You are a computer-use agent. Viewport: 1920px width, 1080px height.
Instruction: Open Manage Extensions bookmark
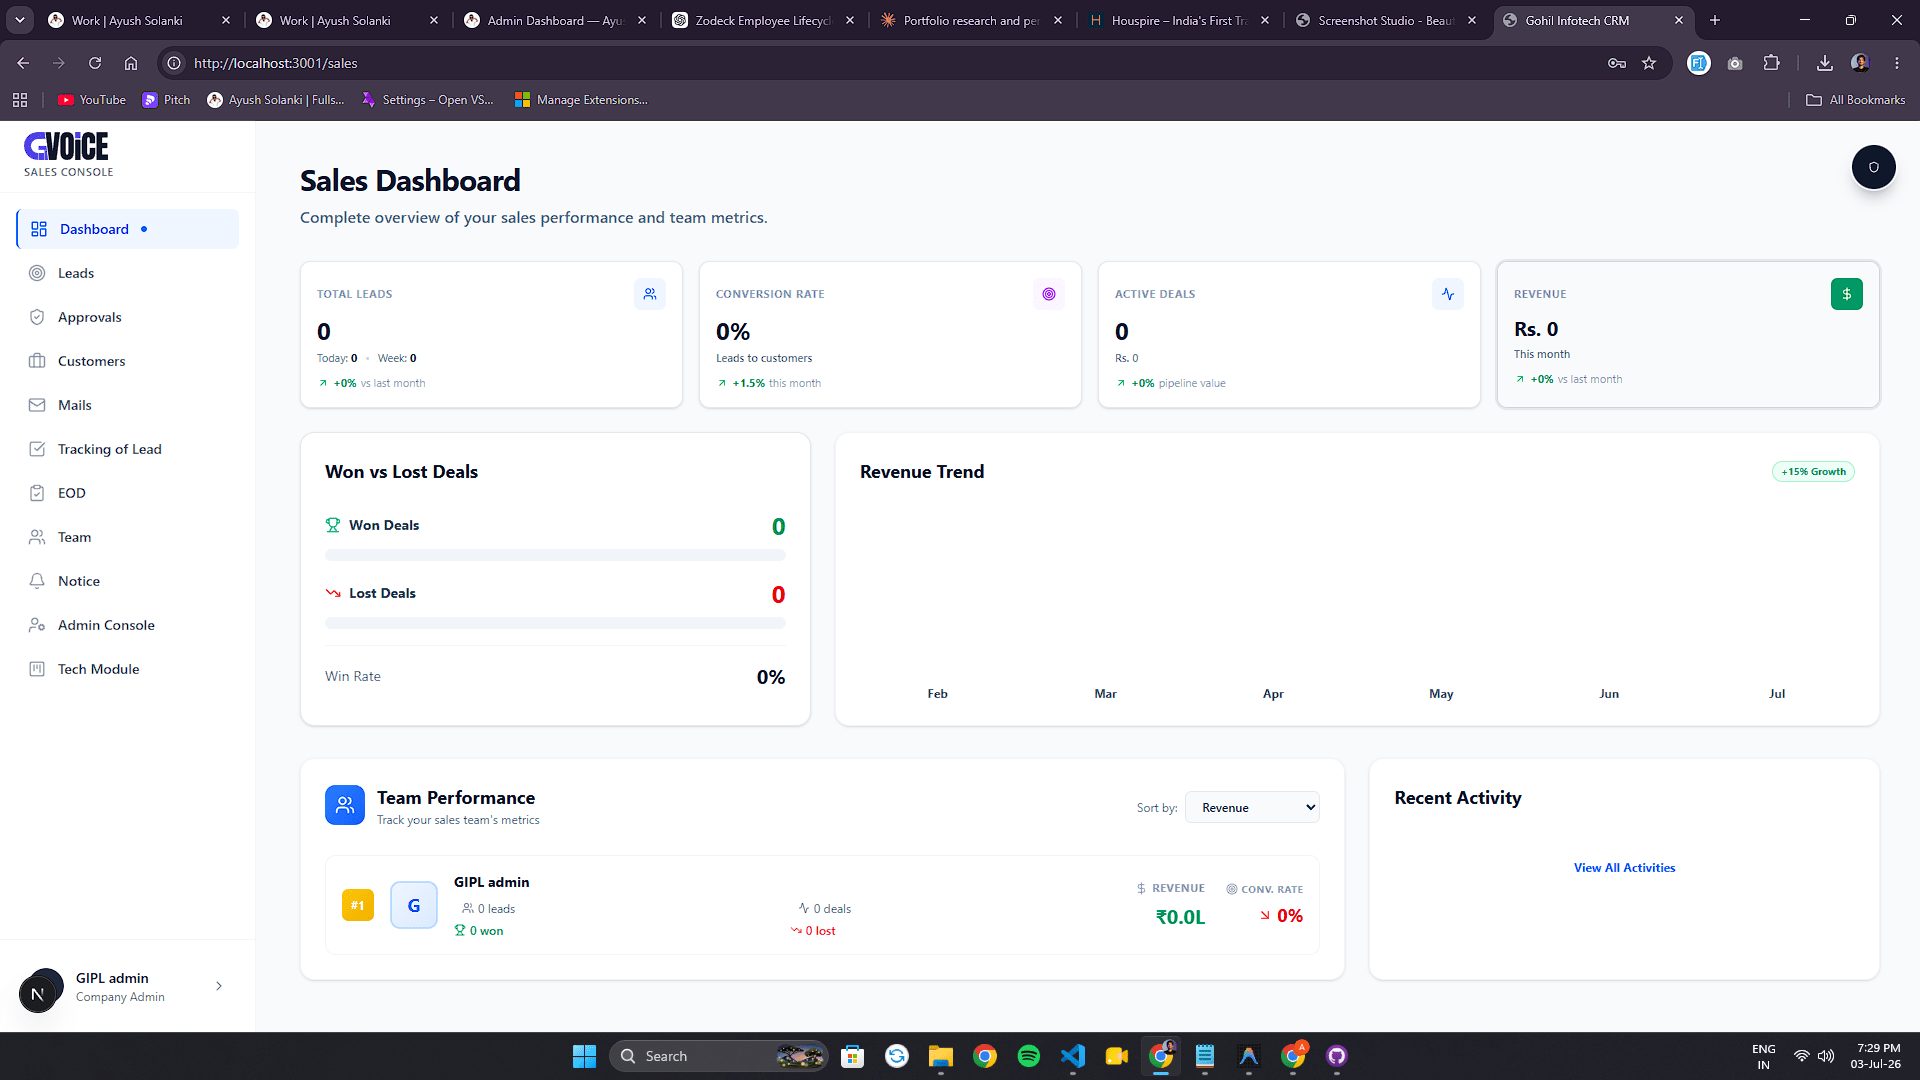tap(581, 100)
